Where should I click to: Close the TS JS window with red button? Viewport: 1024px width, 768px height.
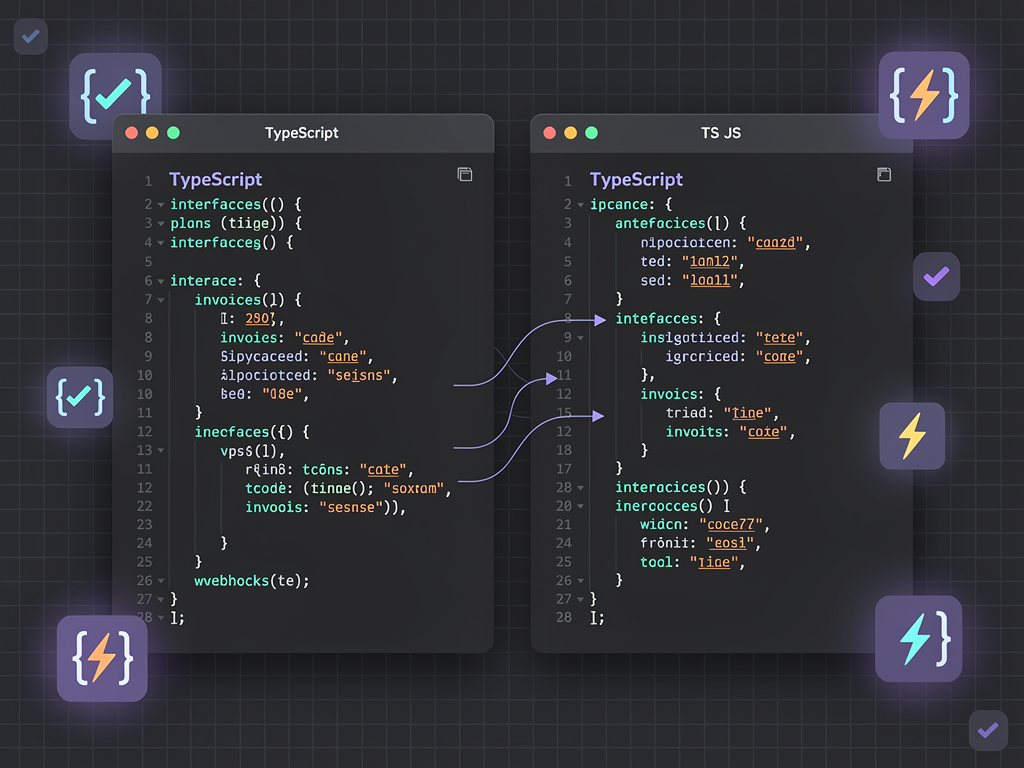(550, 133)
